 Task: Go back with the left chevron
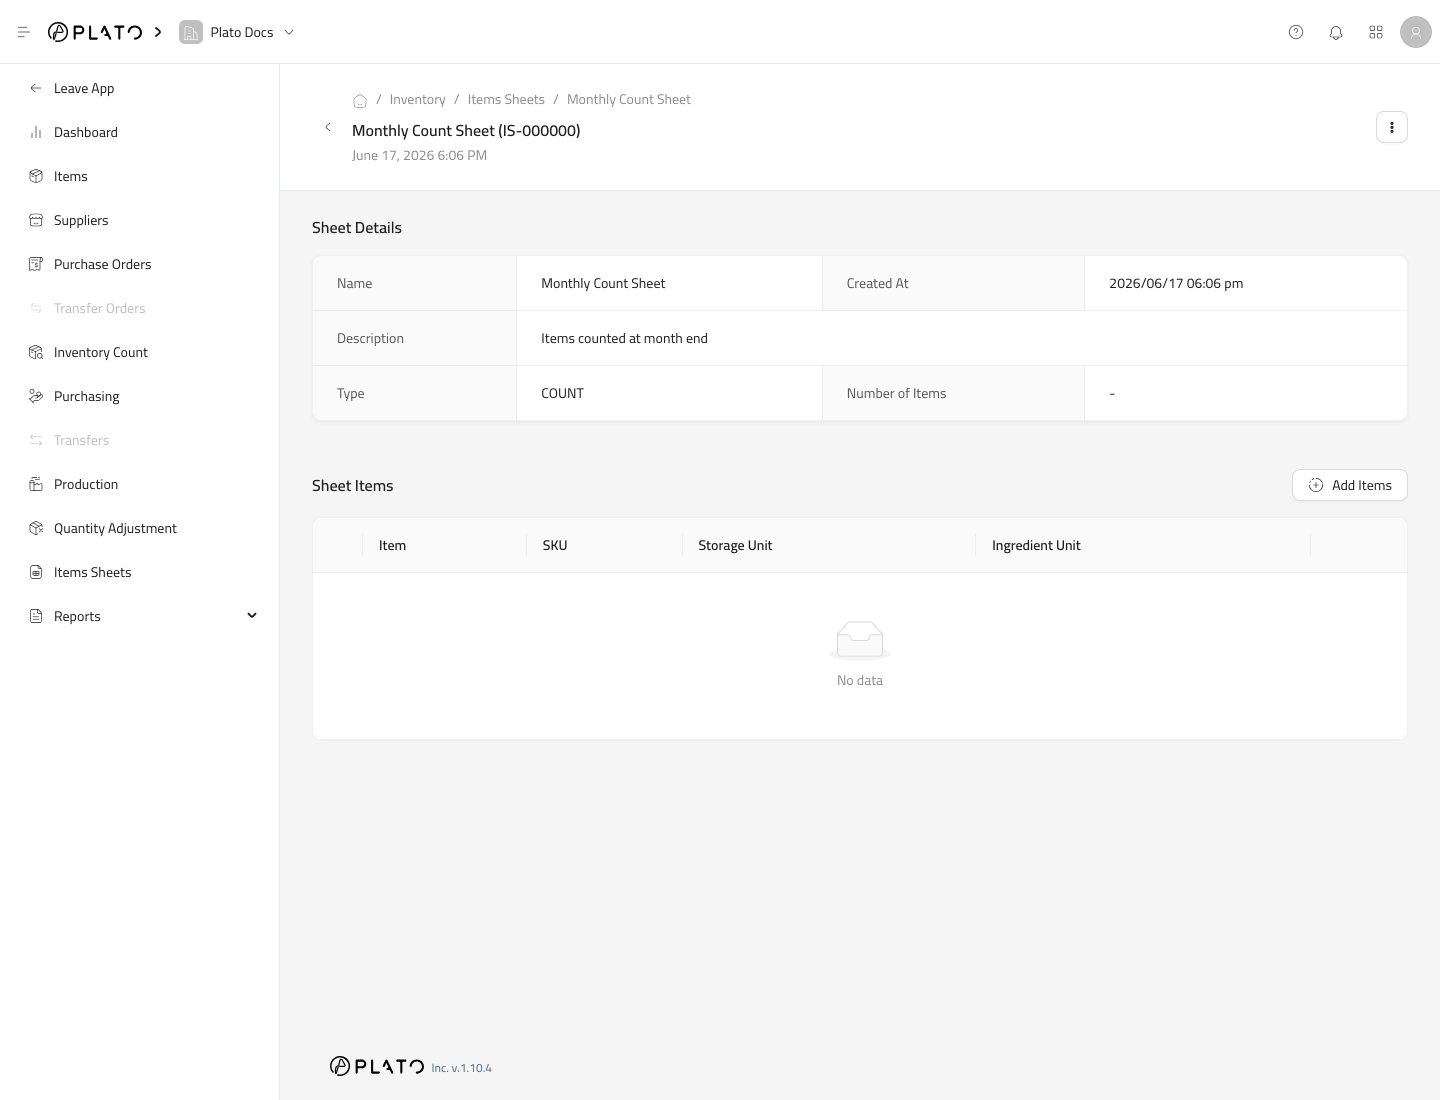(x=328, y=127)
